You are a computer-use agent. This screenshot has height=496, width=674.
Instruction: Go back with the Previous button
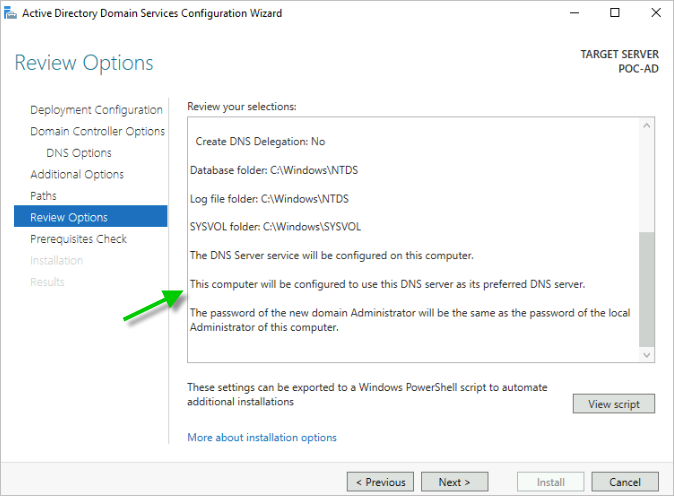pyautogui.click(x=380, y=482)
